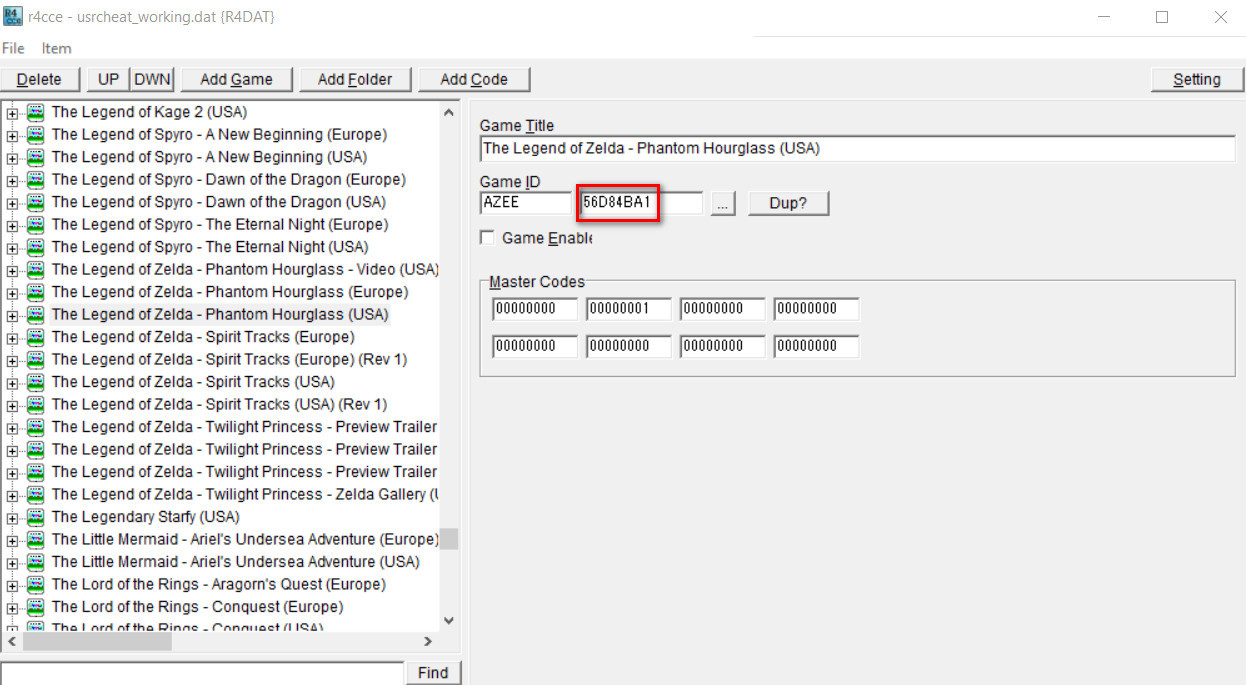Select Lord of the Rings - Conquest (Europe) row
1246x685 pixels.
click(x=197, y=607)
